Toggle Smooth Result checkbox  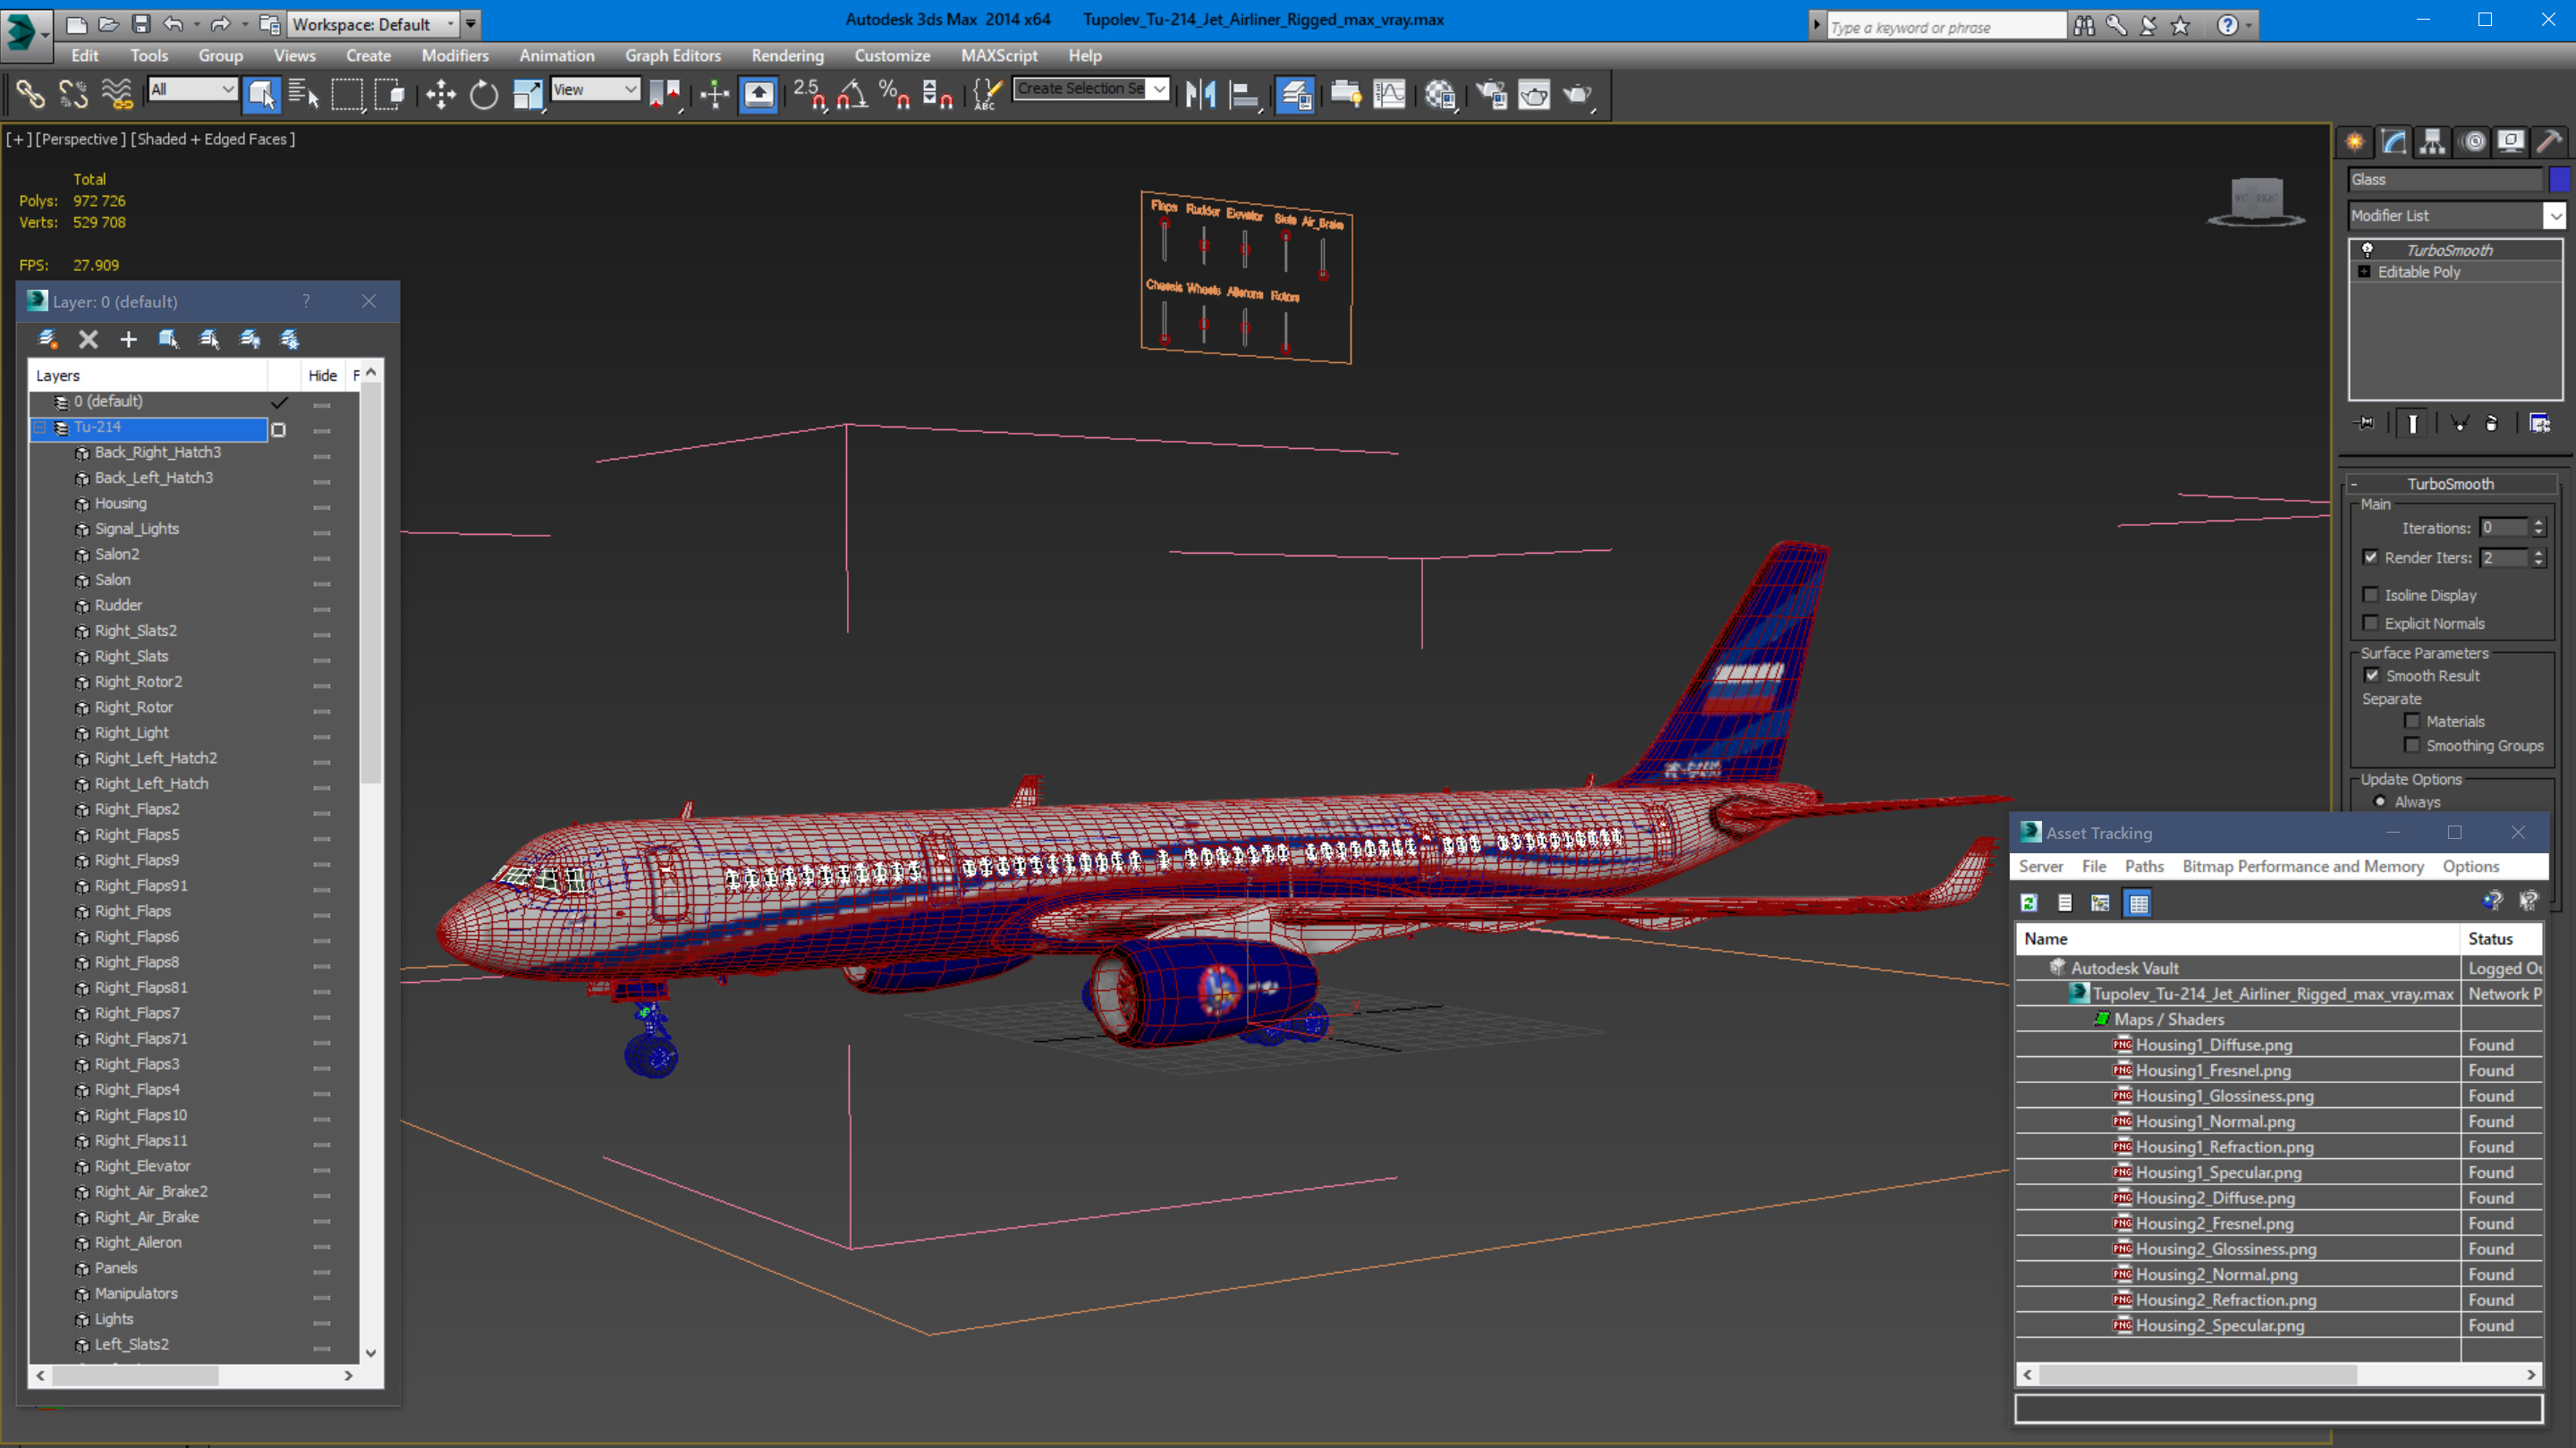click(x=2372, y=675)
